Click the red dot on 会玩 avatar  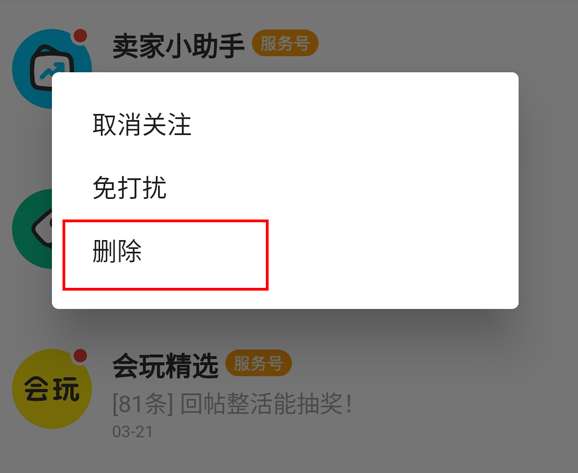click(x=80, y=356)
